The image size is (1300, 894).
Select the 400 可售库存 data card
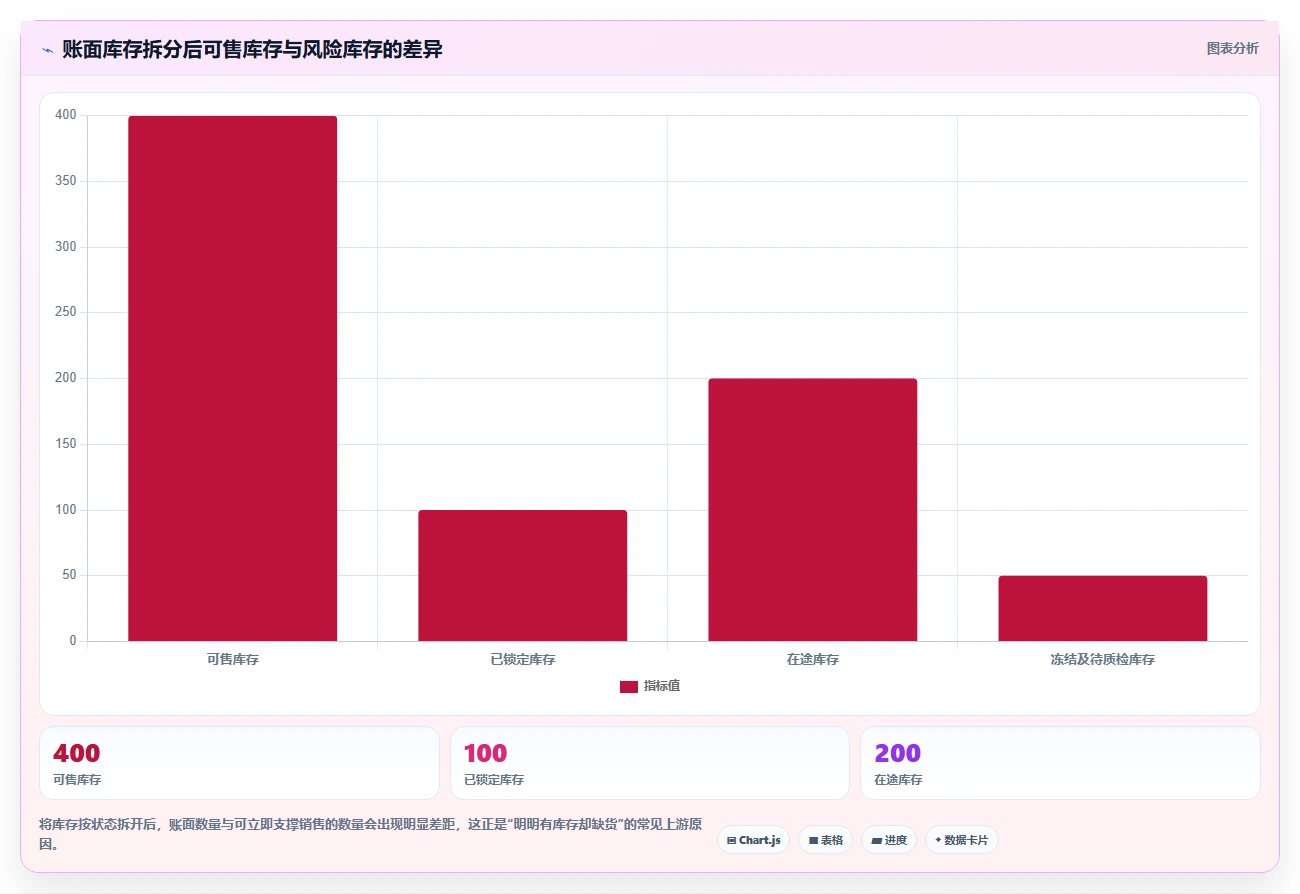point(239,763)
